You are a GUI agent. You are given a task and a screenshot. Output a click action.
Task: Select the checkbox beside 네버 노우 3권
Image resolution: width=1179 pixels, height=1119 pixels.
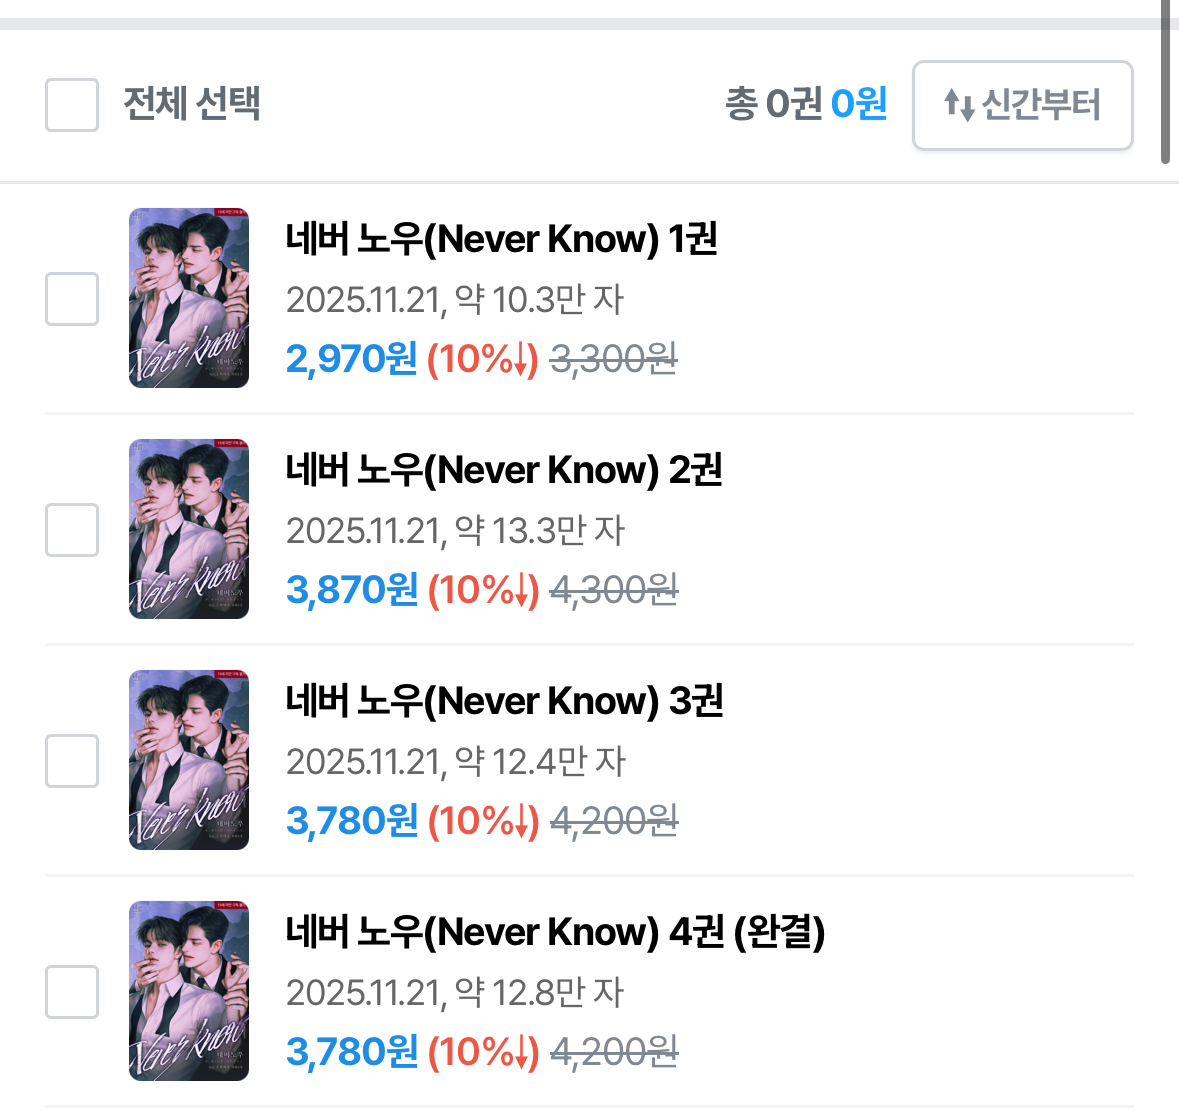72,761
